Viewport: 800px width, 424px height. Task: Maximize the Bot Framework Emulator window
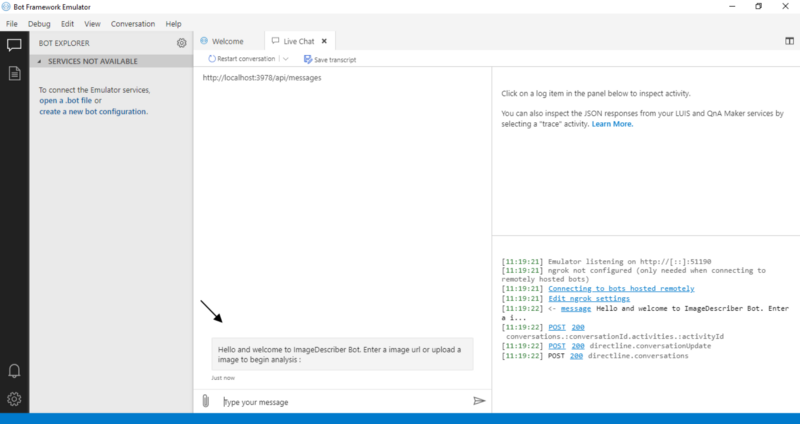[x=759, y=6]
